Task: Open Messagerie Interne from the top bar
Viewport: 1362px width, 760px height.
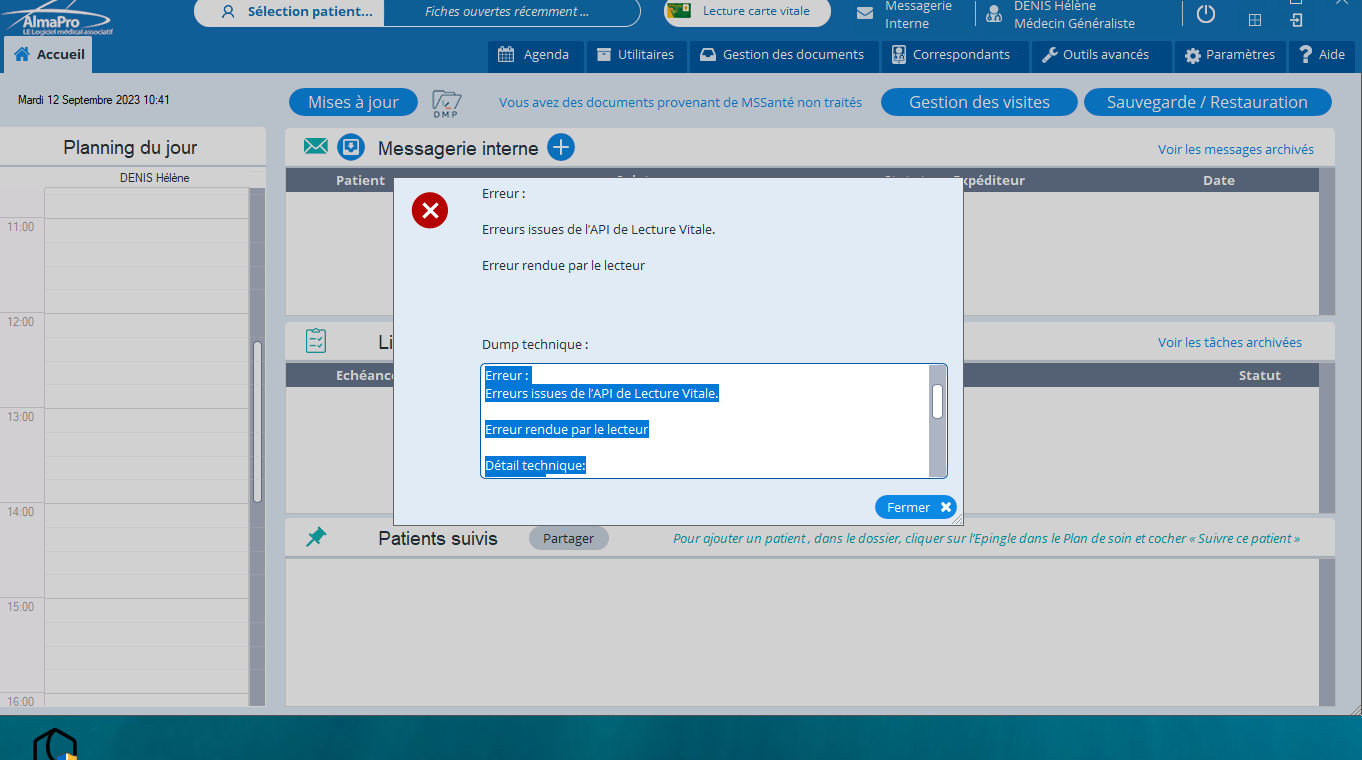Action: click(x=905, y=14)
